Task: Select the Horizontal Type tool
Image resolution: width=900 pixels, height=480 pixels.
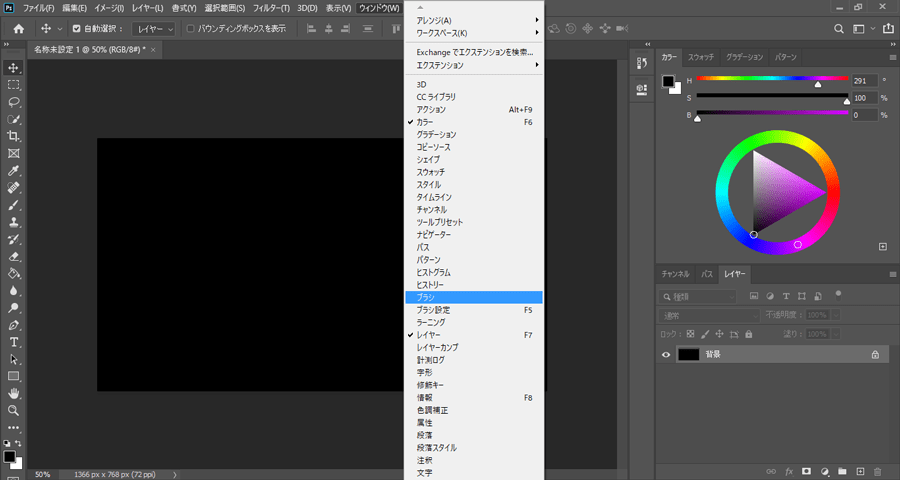Action: (14, 342)
